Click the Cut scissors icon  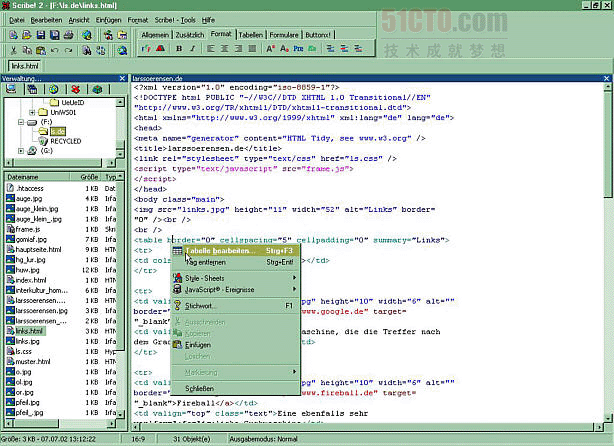(x=13, y=50)
